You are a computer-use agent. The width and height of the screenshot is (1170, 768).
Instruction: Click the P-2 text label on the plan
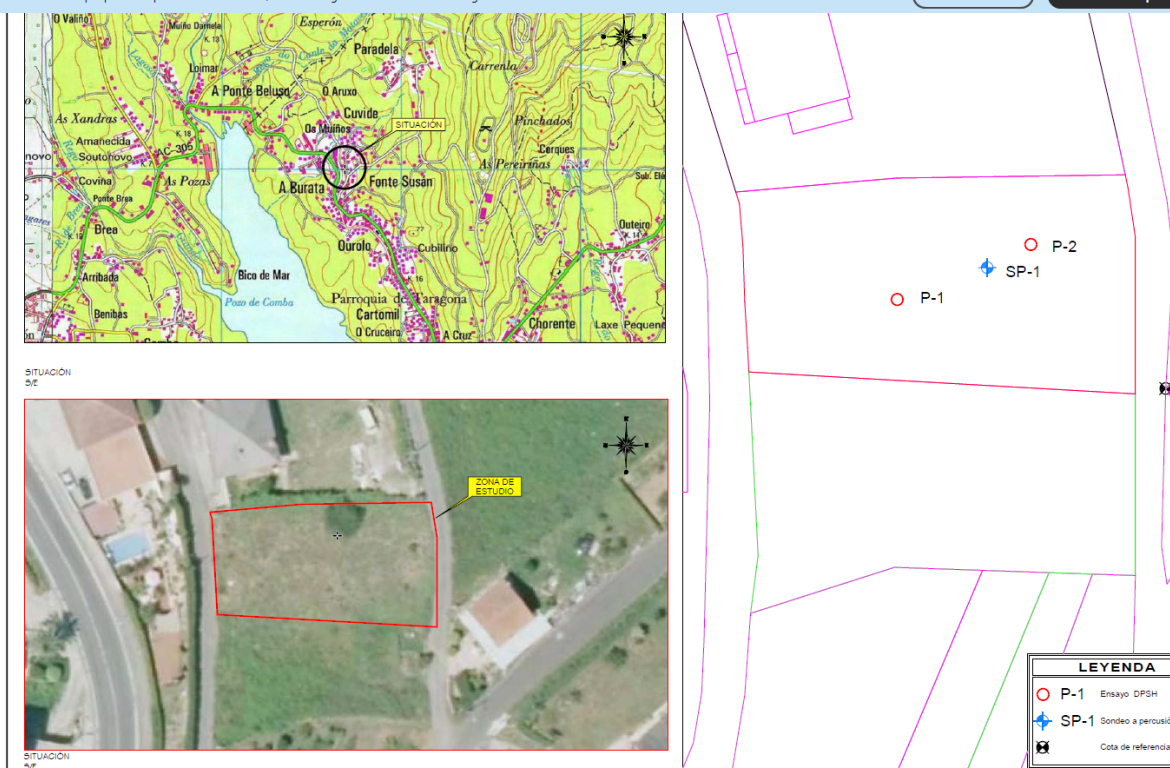coord(1064,246)
